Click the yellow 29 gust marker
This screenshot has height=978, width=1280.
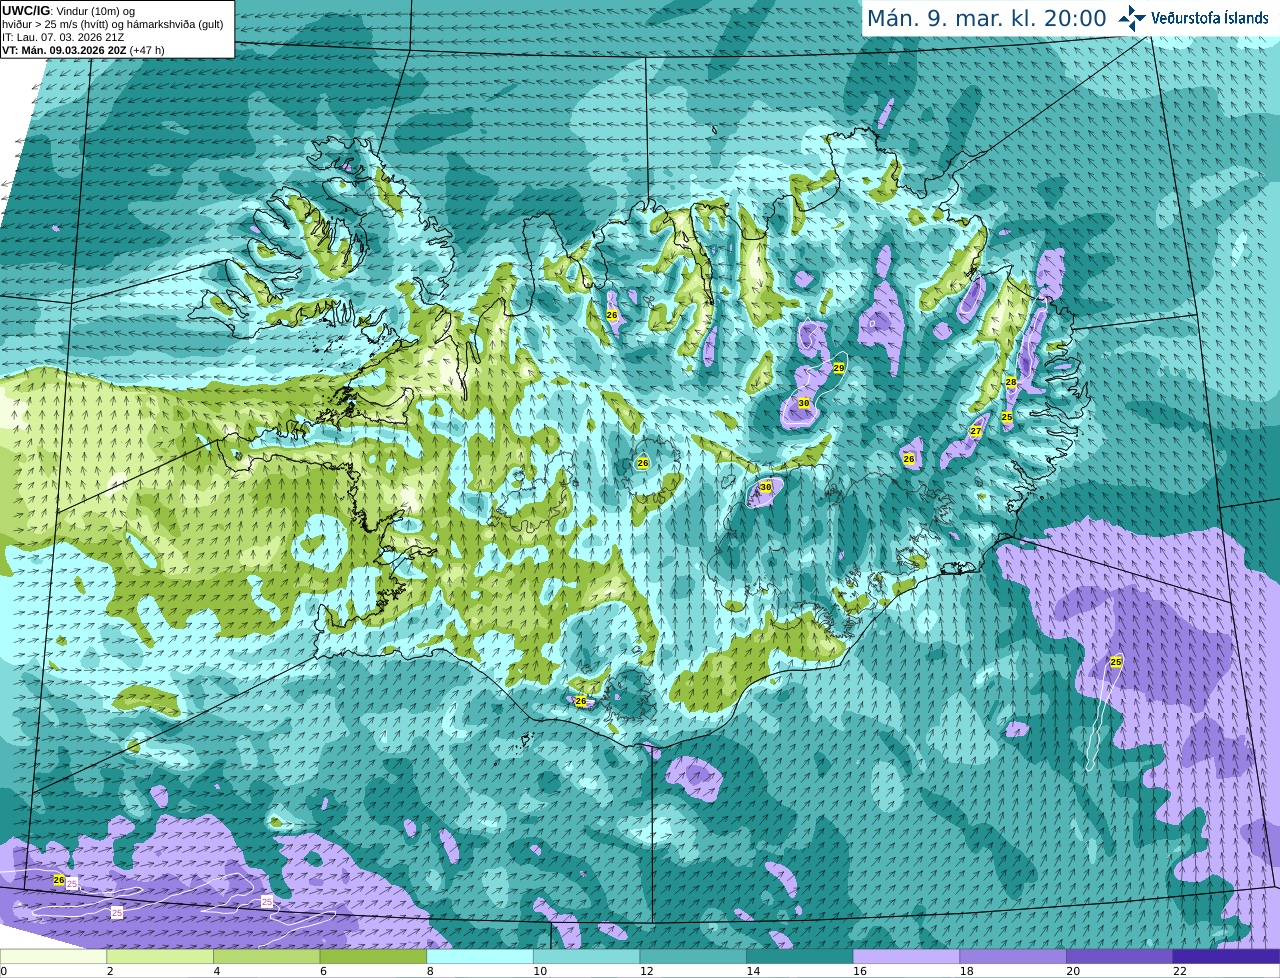click(x=839, y=368)
